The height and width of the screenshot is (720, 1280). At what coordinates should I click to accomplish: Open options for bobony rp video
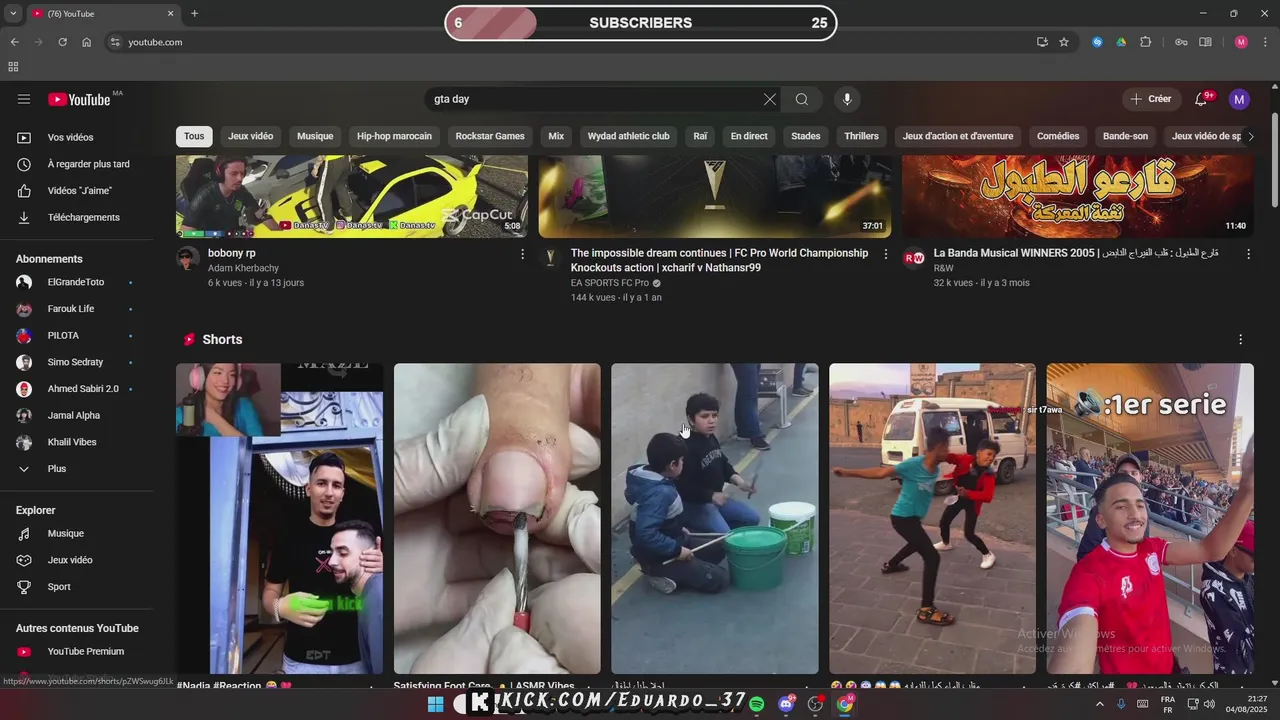[x=522, y=255]
